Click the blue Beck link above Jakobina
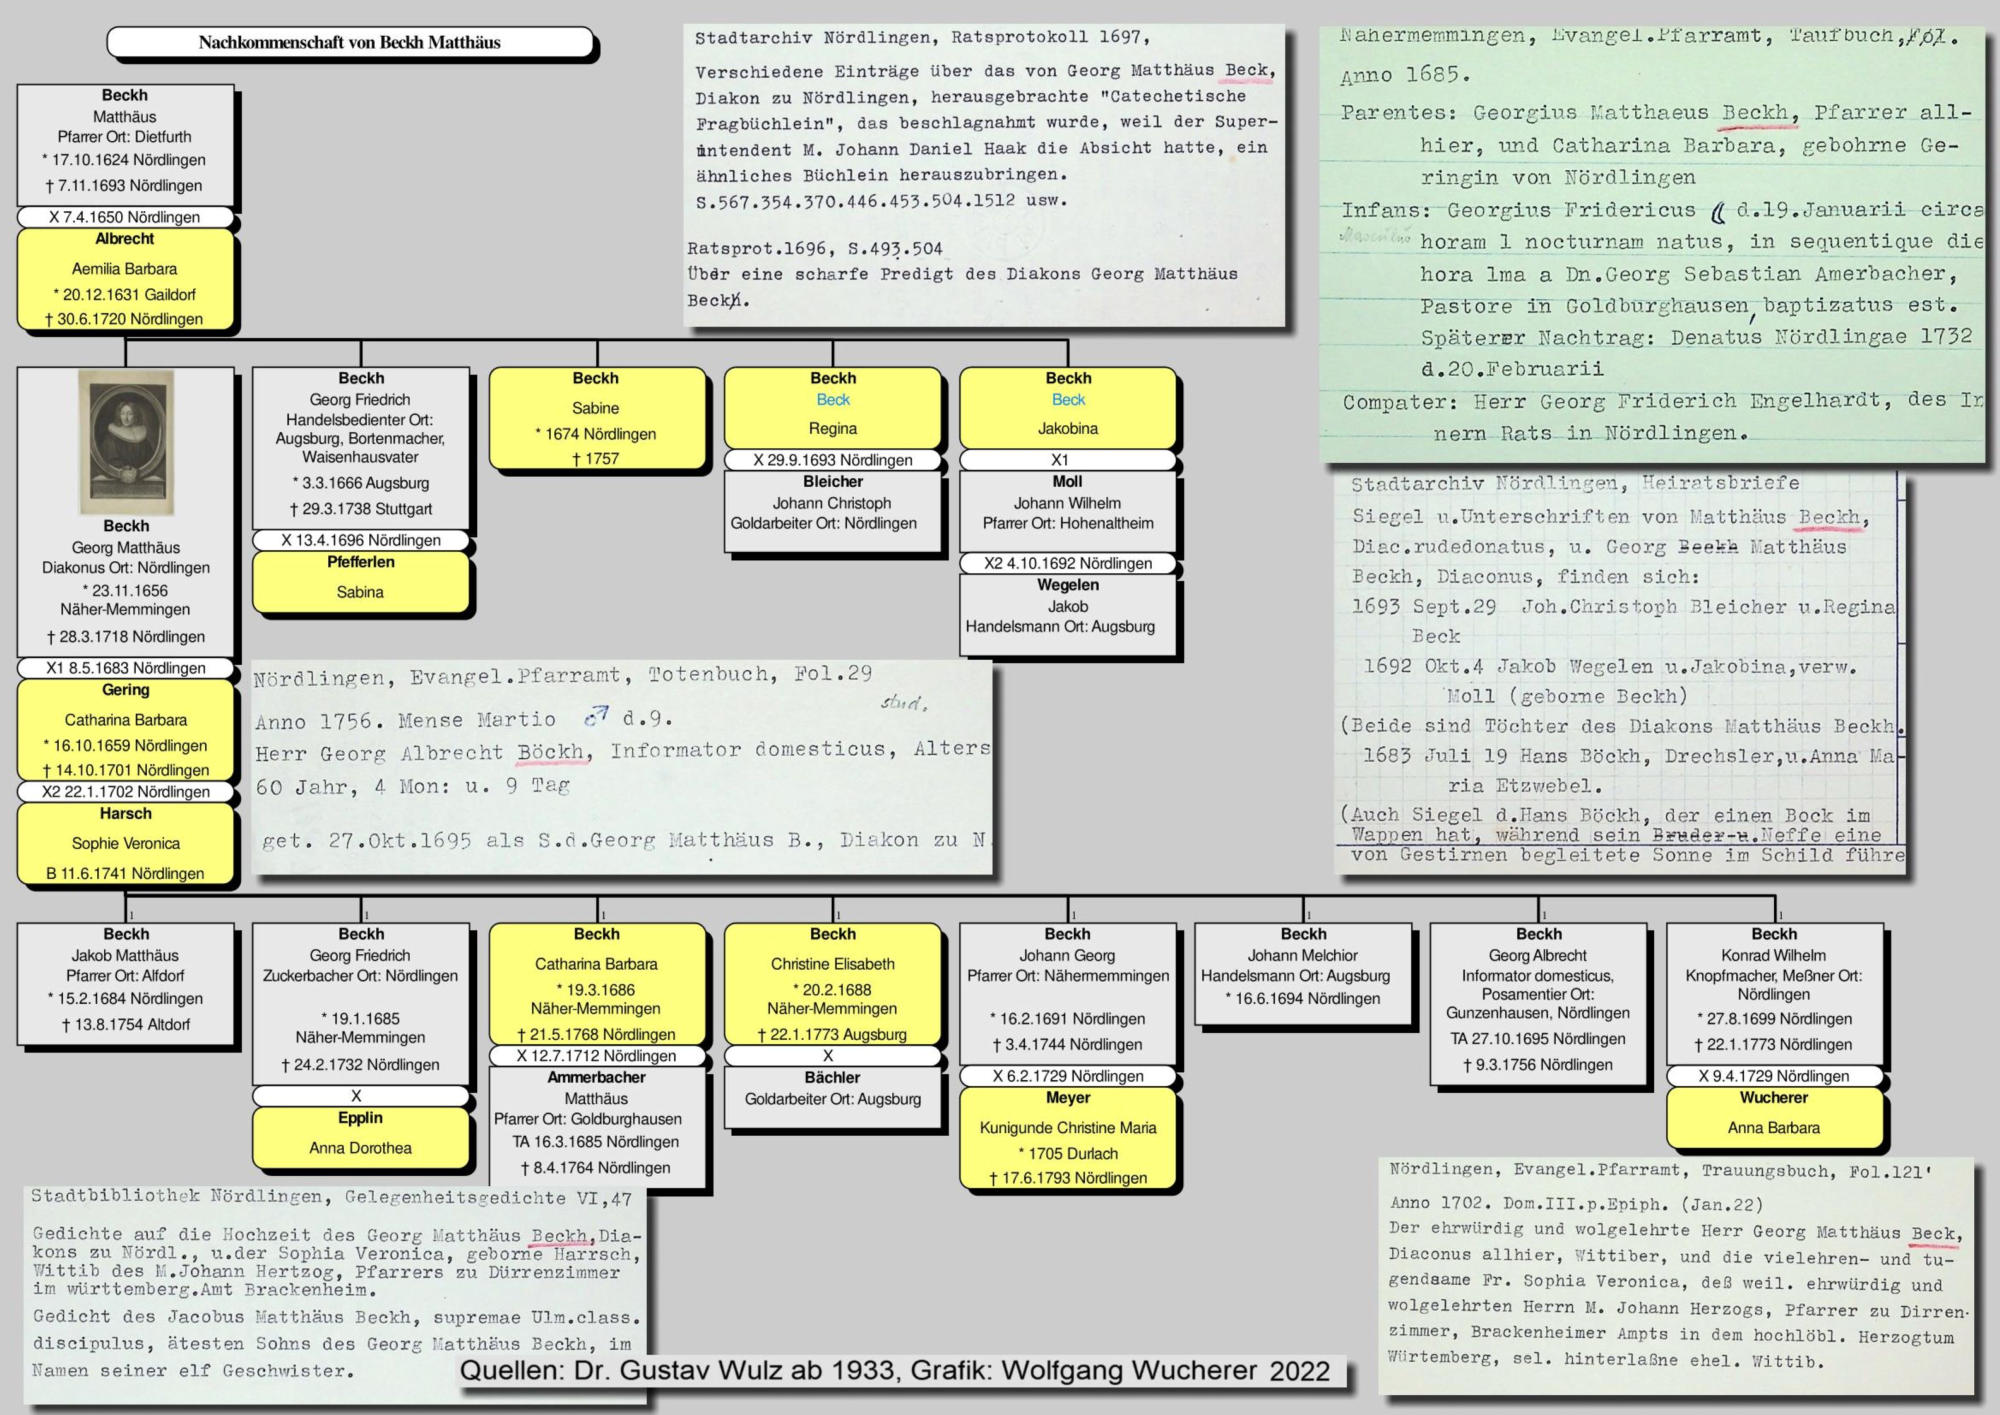Screen dimensions: 2000x1415 coord(1068,400)
